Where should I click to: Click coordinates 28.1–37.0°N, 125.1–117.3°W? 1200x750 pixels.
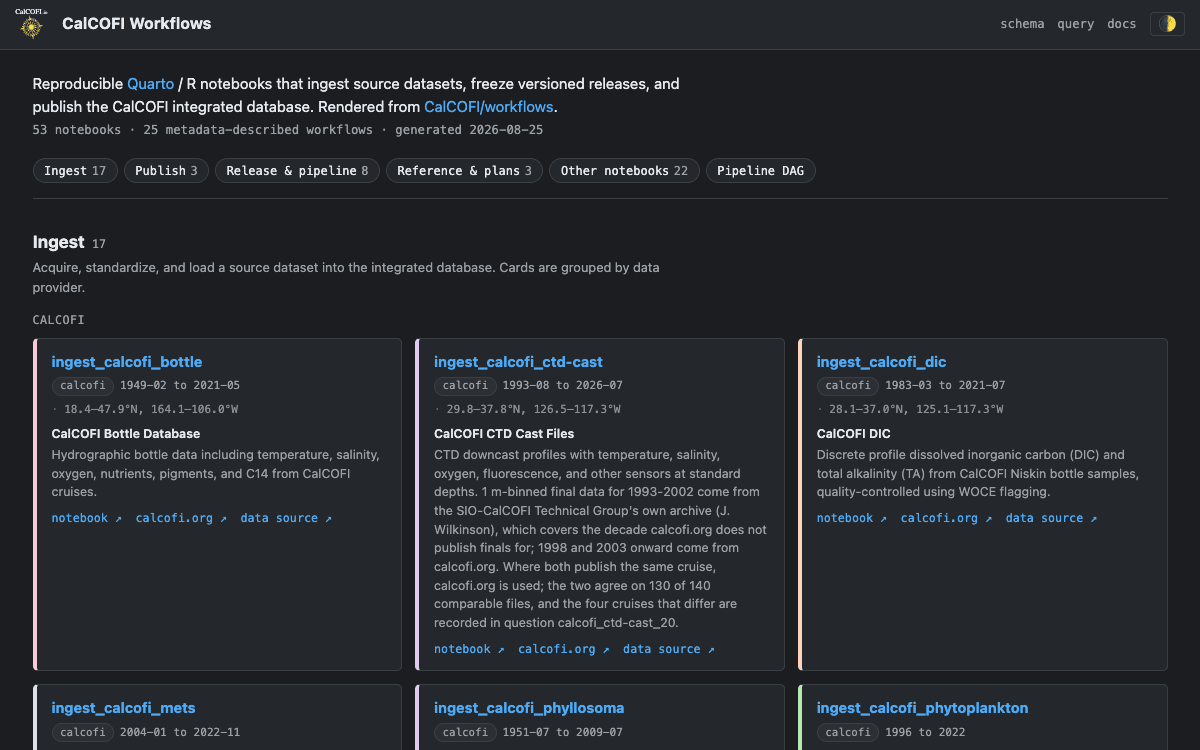[916, 410]
